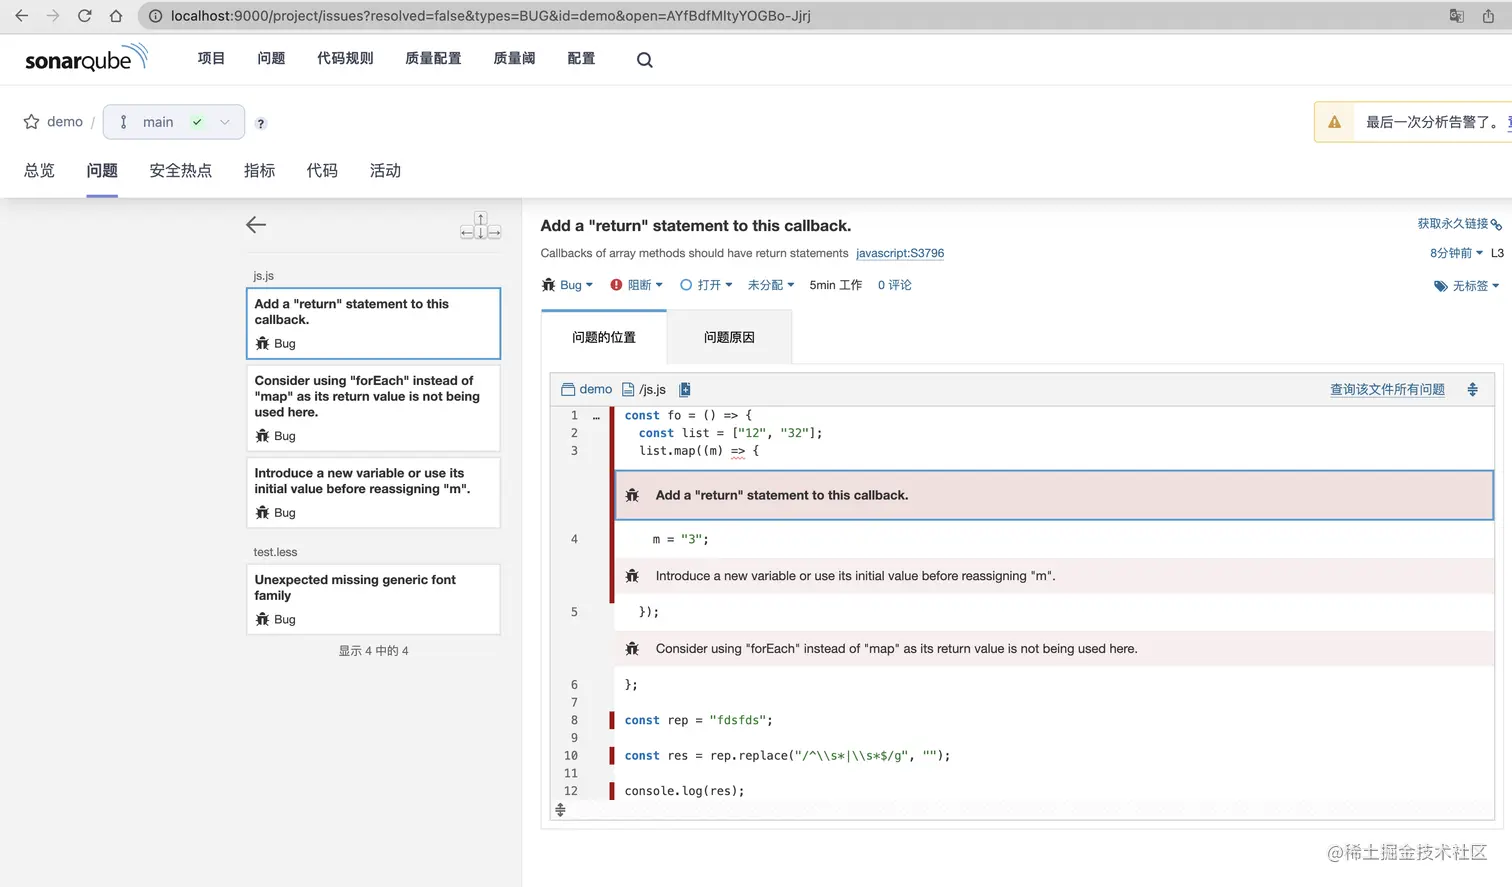The width and height of the screenshot is (1512, 887).
Task: Click the tag icon beside 无标签
Action: coord(1441,286)
